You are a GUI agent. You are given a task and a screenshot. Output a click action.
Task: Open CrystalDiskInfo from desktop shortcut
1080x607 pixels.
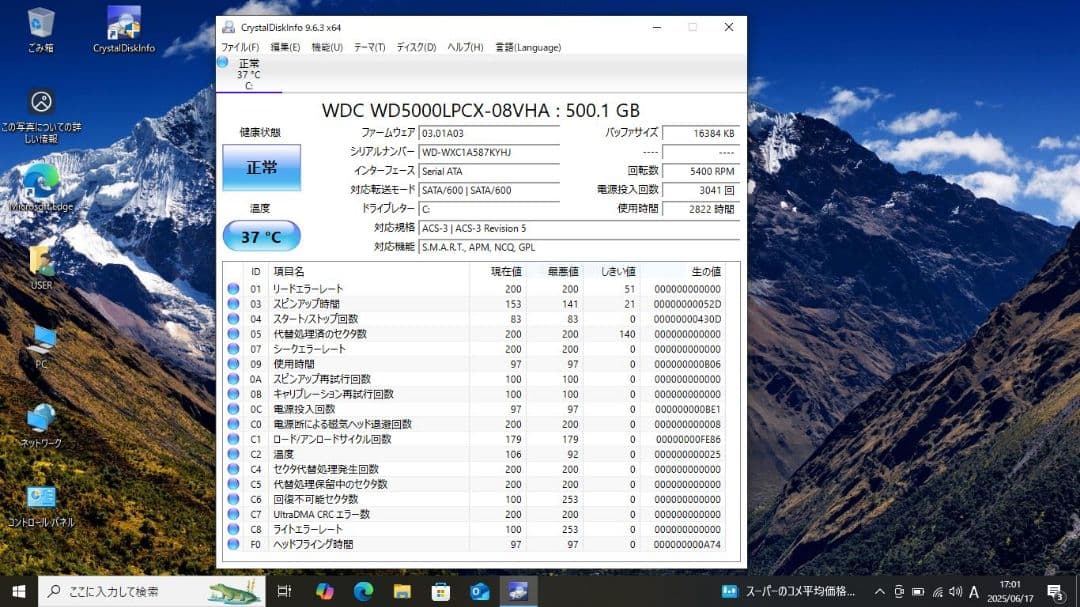coord(122,25)
